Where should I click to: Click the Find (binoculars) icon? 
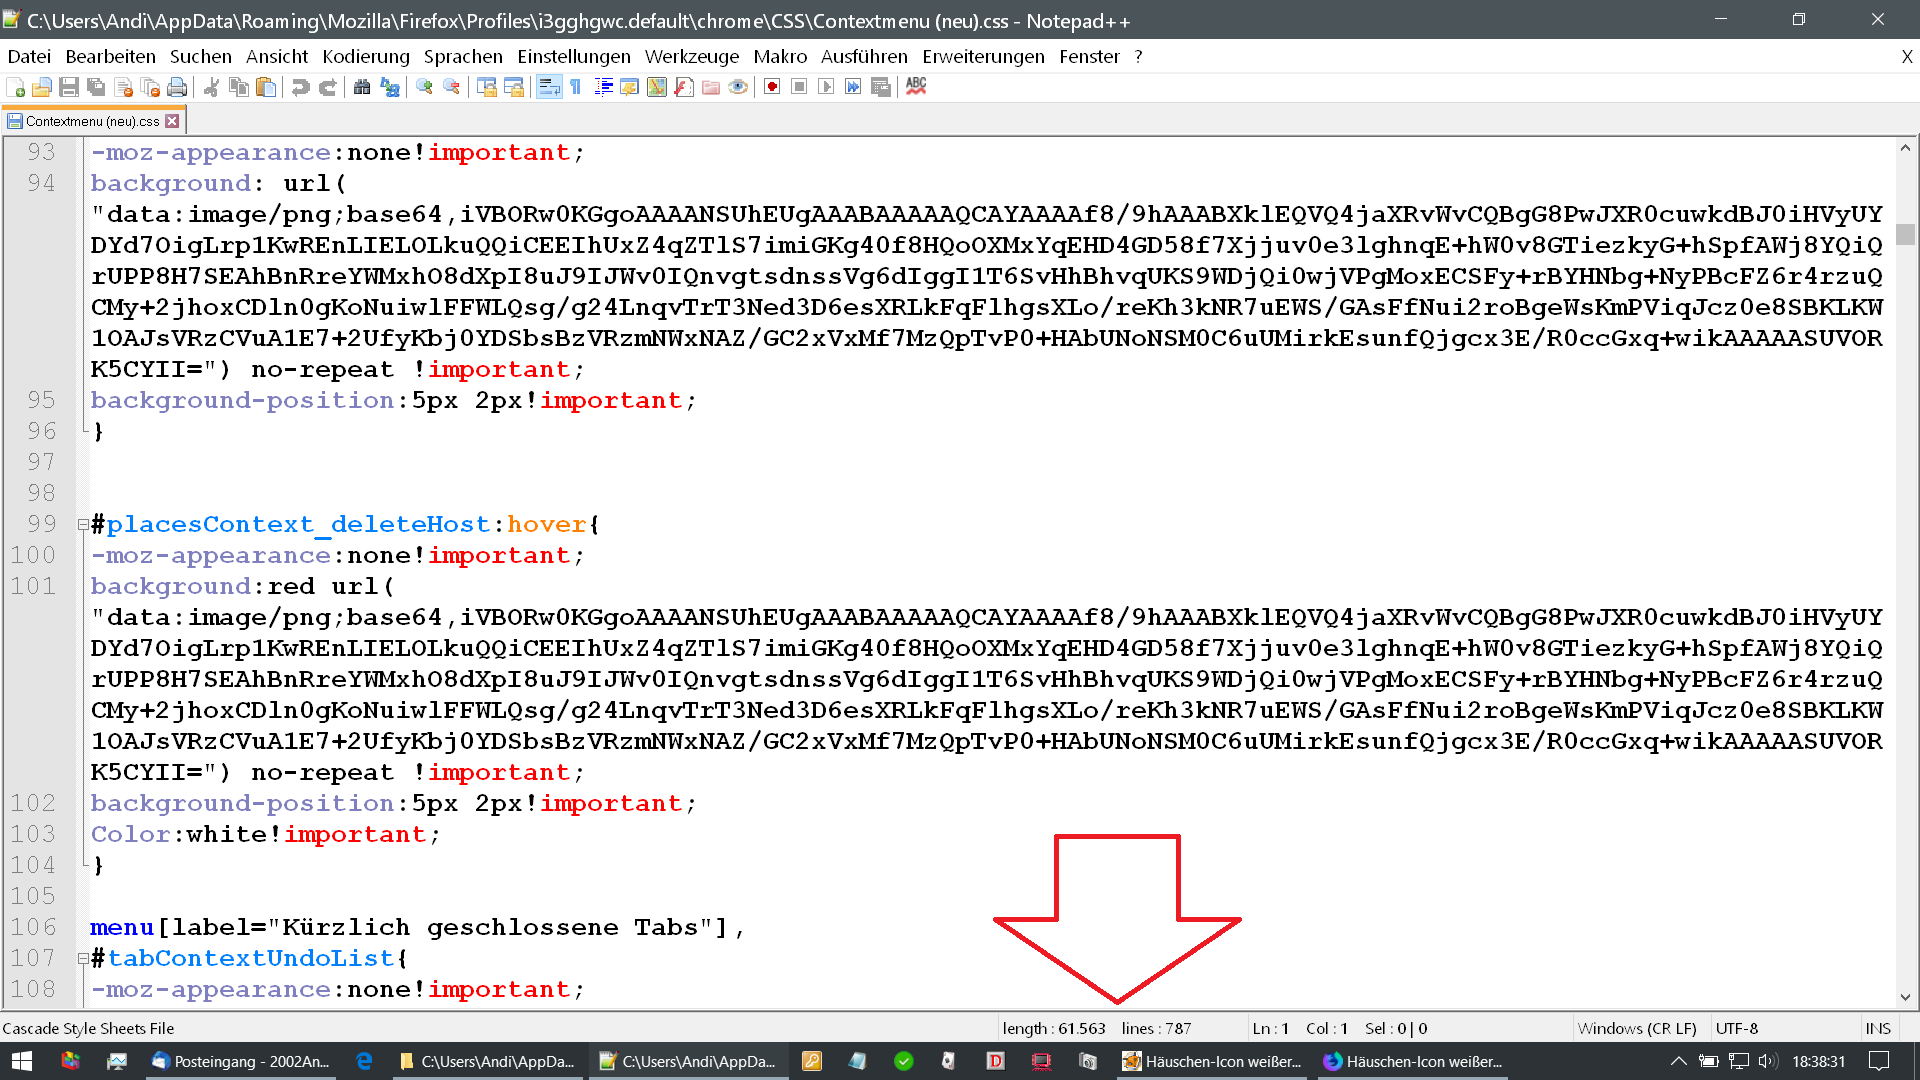click(x=362, y=88)
